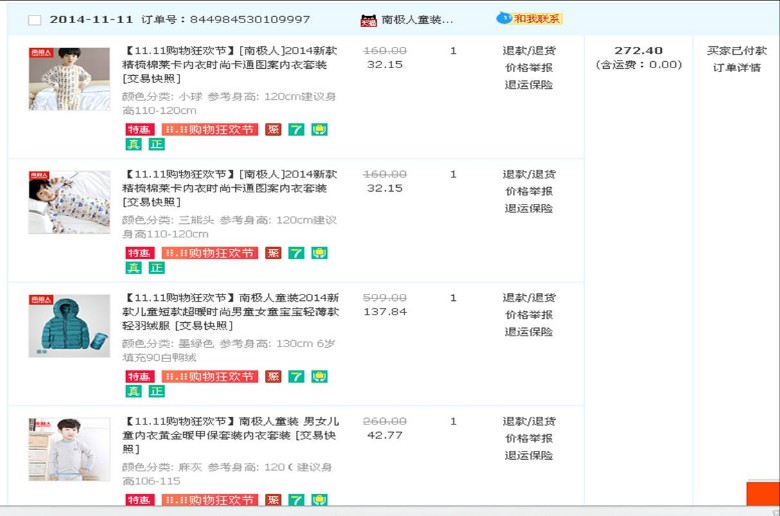The width and height of the screenshot is (780, 516).
Task: Click the red 聚 badge on 麻灰 item
Action: tap(273, 500)
